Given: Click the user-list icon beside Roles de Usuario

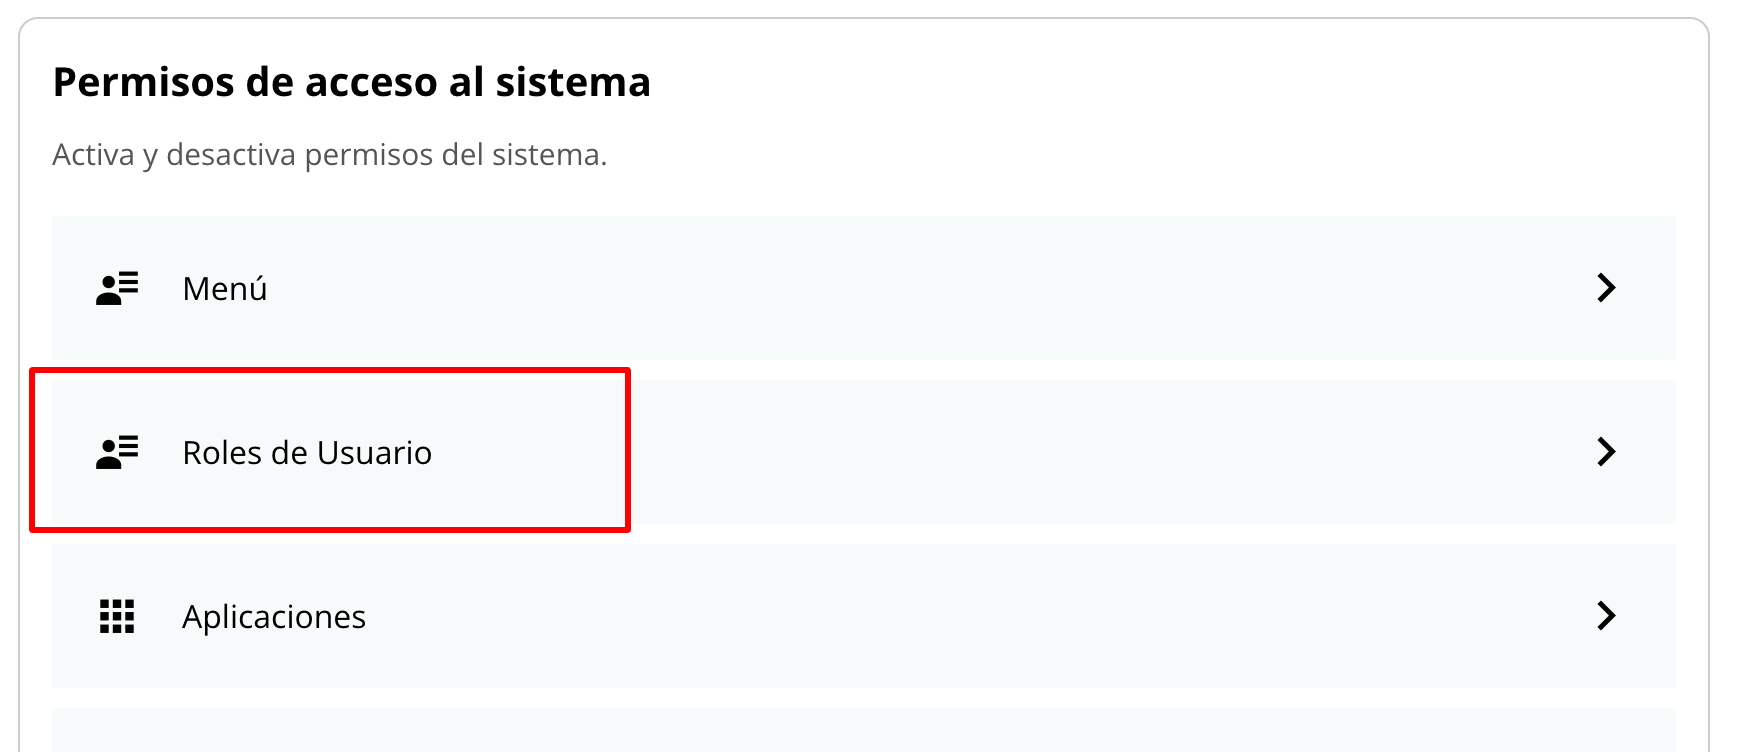Looking at the screenshot, I should (x=117, y=452).
